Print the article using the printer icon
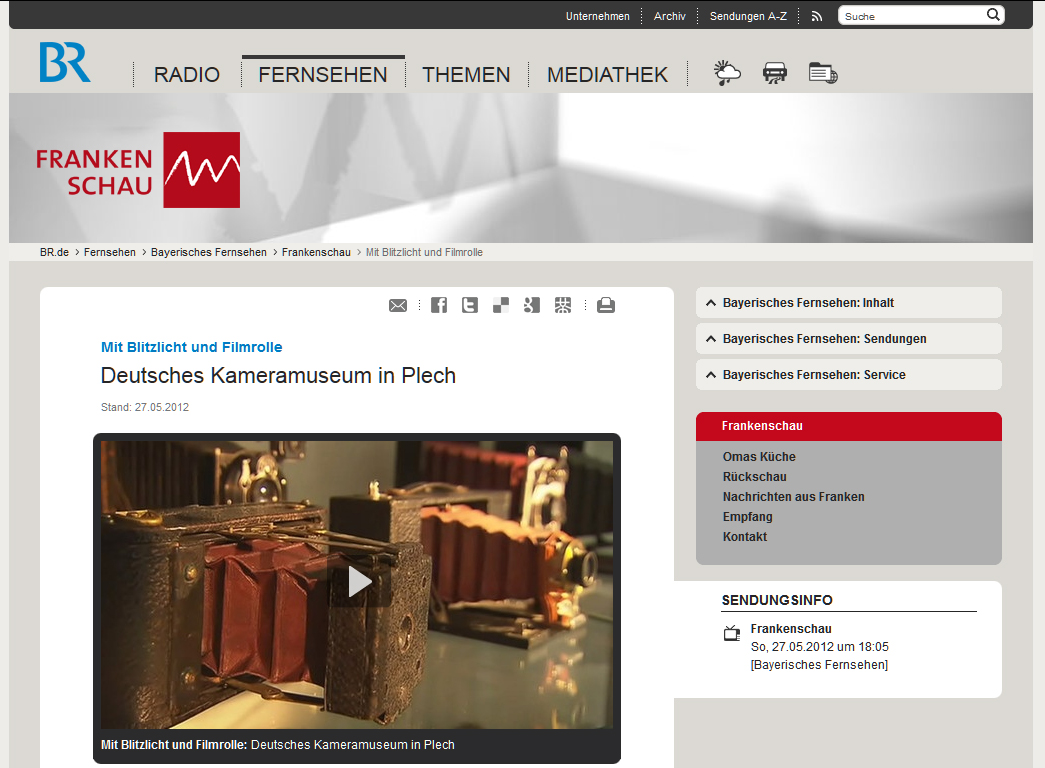The width and height of the screenshot is (1045, 768). point(606,305)
